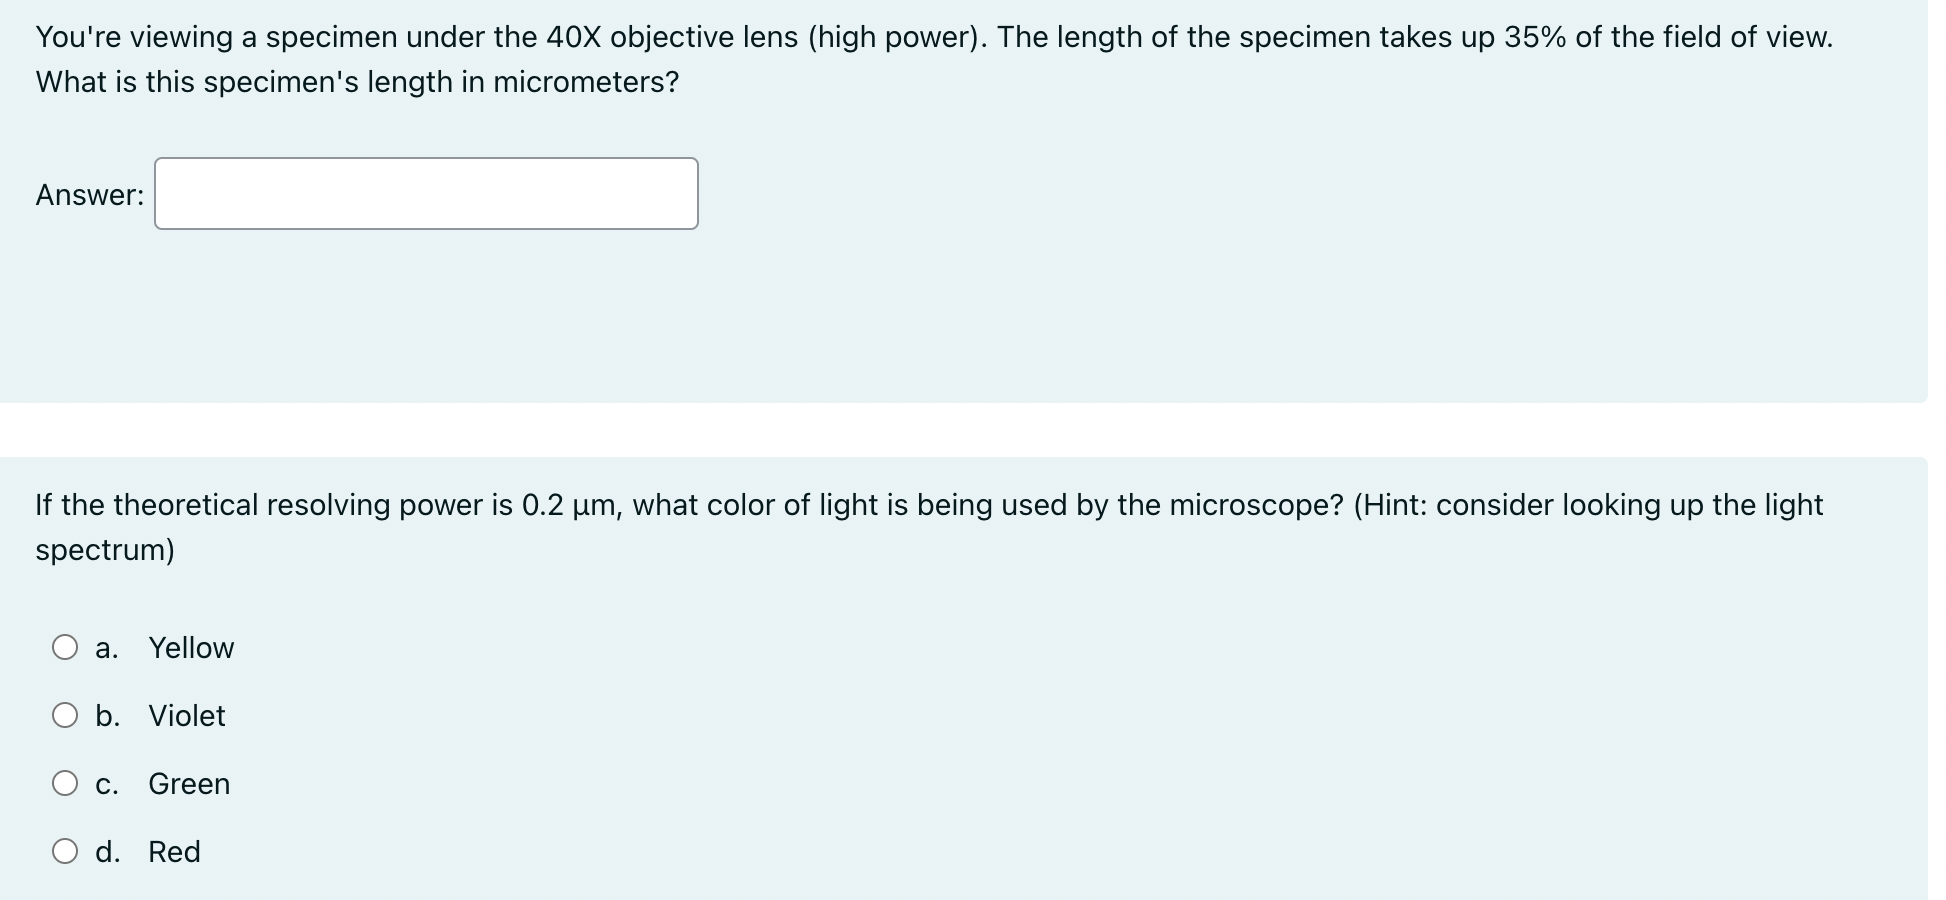Click the 'd.' option letter
The width and height of the screenshot is (1946, 900).
click(x=108, y=851)
